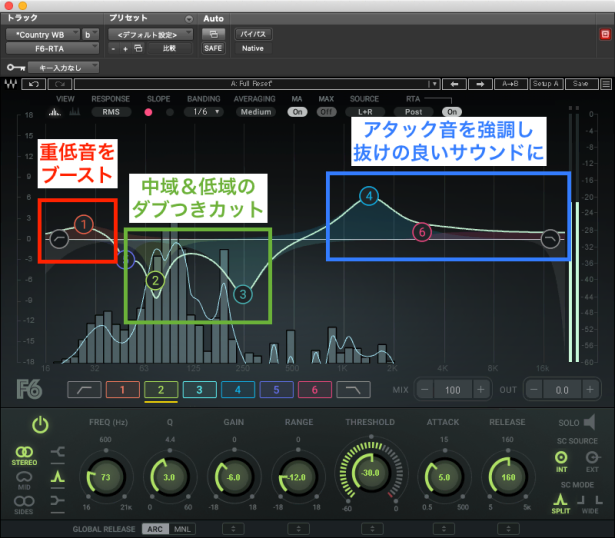Image resolution: width=615 pixels, height=538 pixels.
Task: Click stepper below THRESHOLD knob
Action: [x=372, y=529]
